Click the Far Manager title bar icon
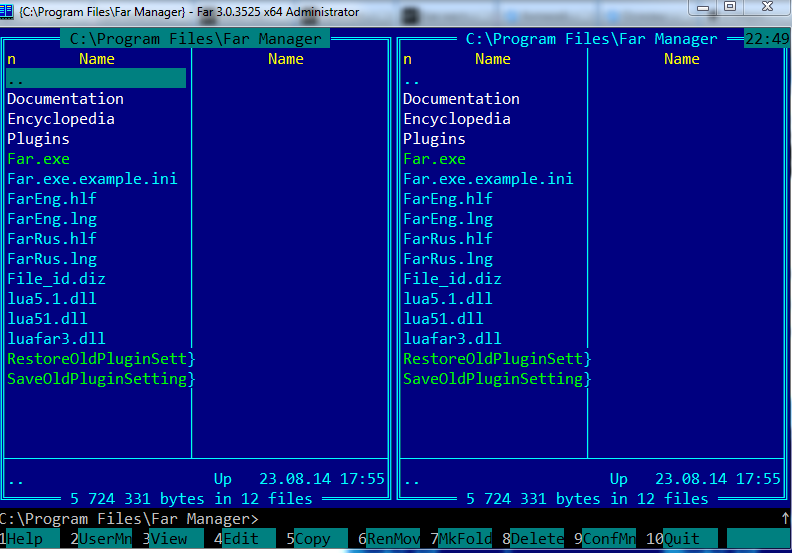 pyautogui.click(x=7, y=11)
